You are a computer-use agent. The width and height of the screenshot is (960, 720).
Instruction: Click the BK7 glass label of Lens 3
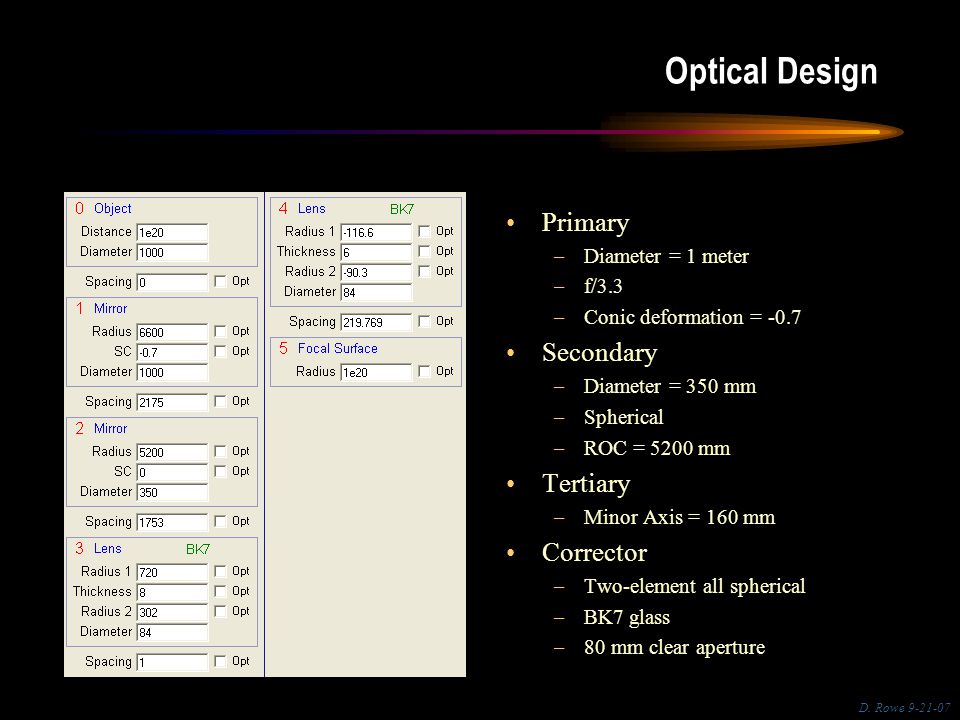(x=198, y=549)
